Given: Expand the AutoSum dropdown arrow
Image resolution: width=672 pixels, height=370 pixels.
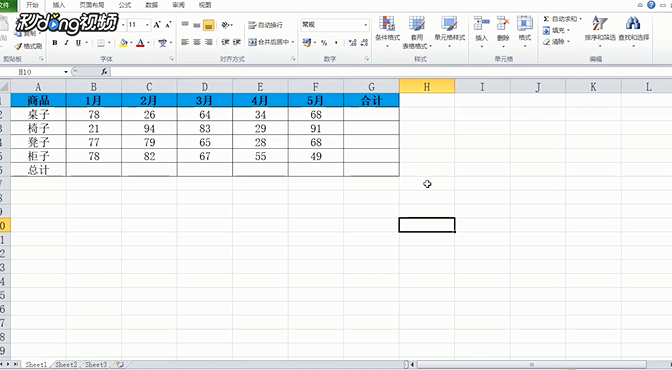Looking at the screenshot, I should tap(581, 19).
